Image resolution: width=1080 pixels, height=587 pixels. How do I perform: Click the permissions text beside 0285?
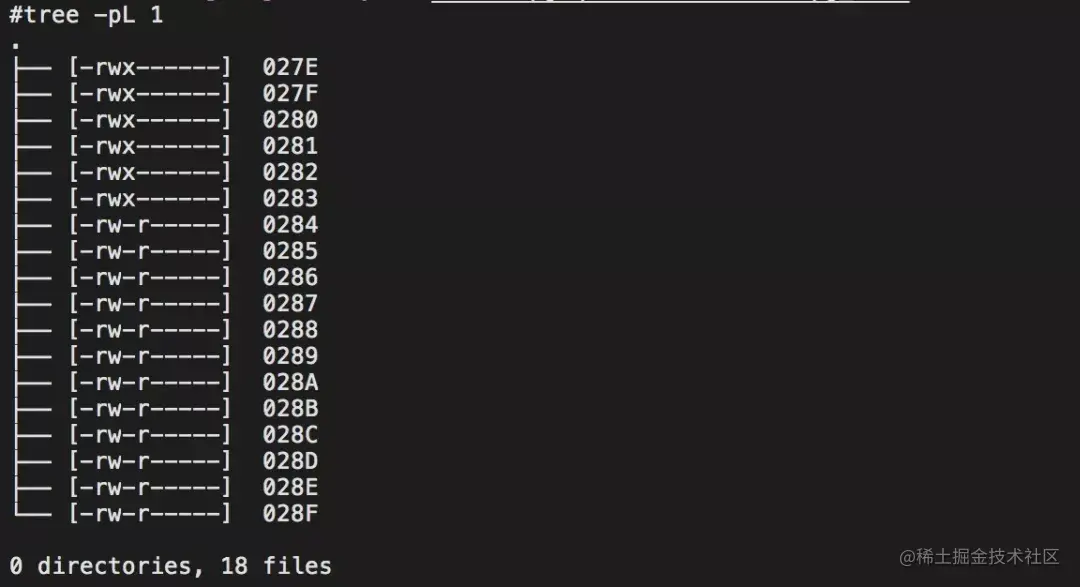[149, 251]
